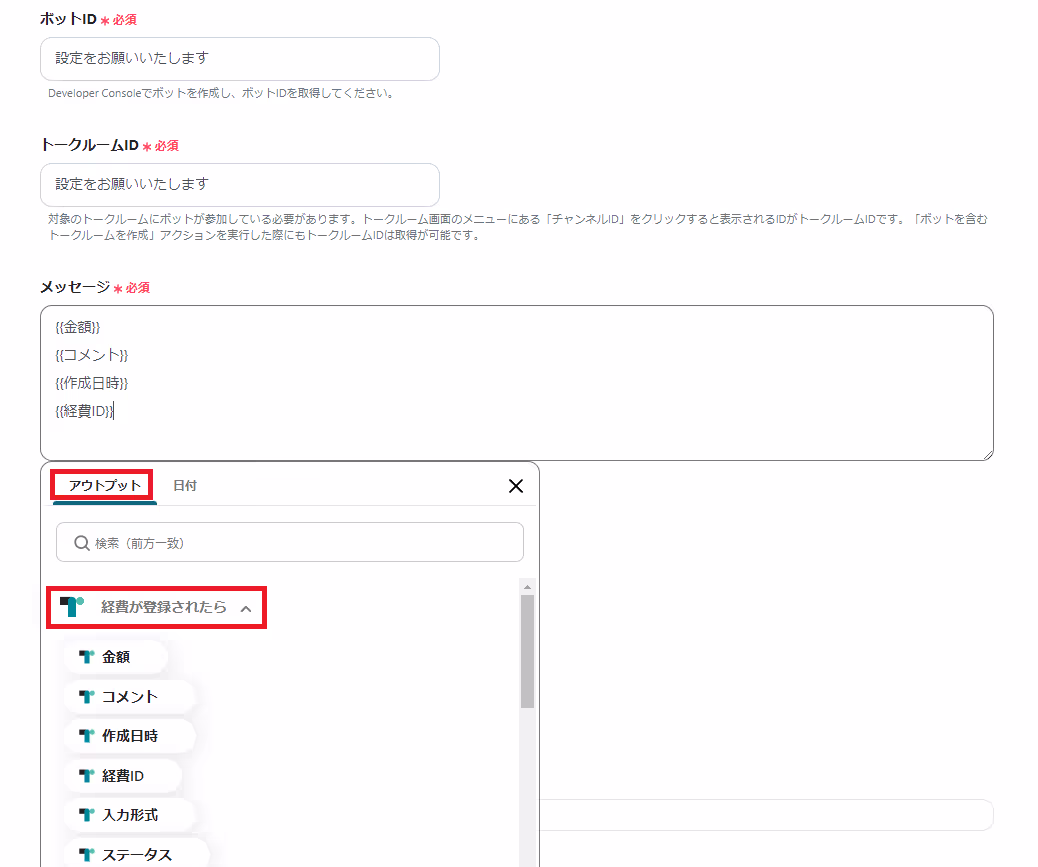Click the {{コメント}} line in the message
This screenshot has height=867, width=1038.
click(x=91, y=355)
